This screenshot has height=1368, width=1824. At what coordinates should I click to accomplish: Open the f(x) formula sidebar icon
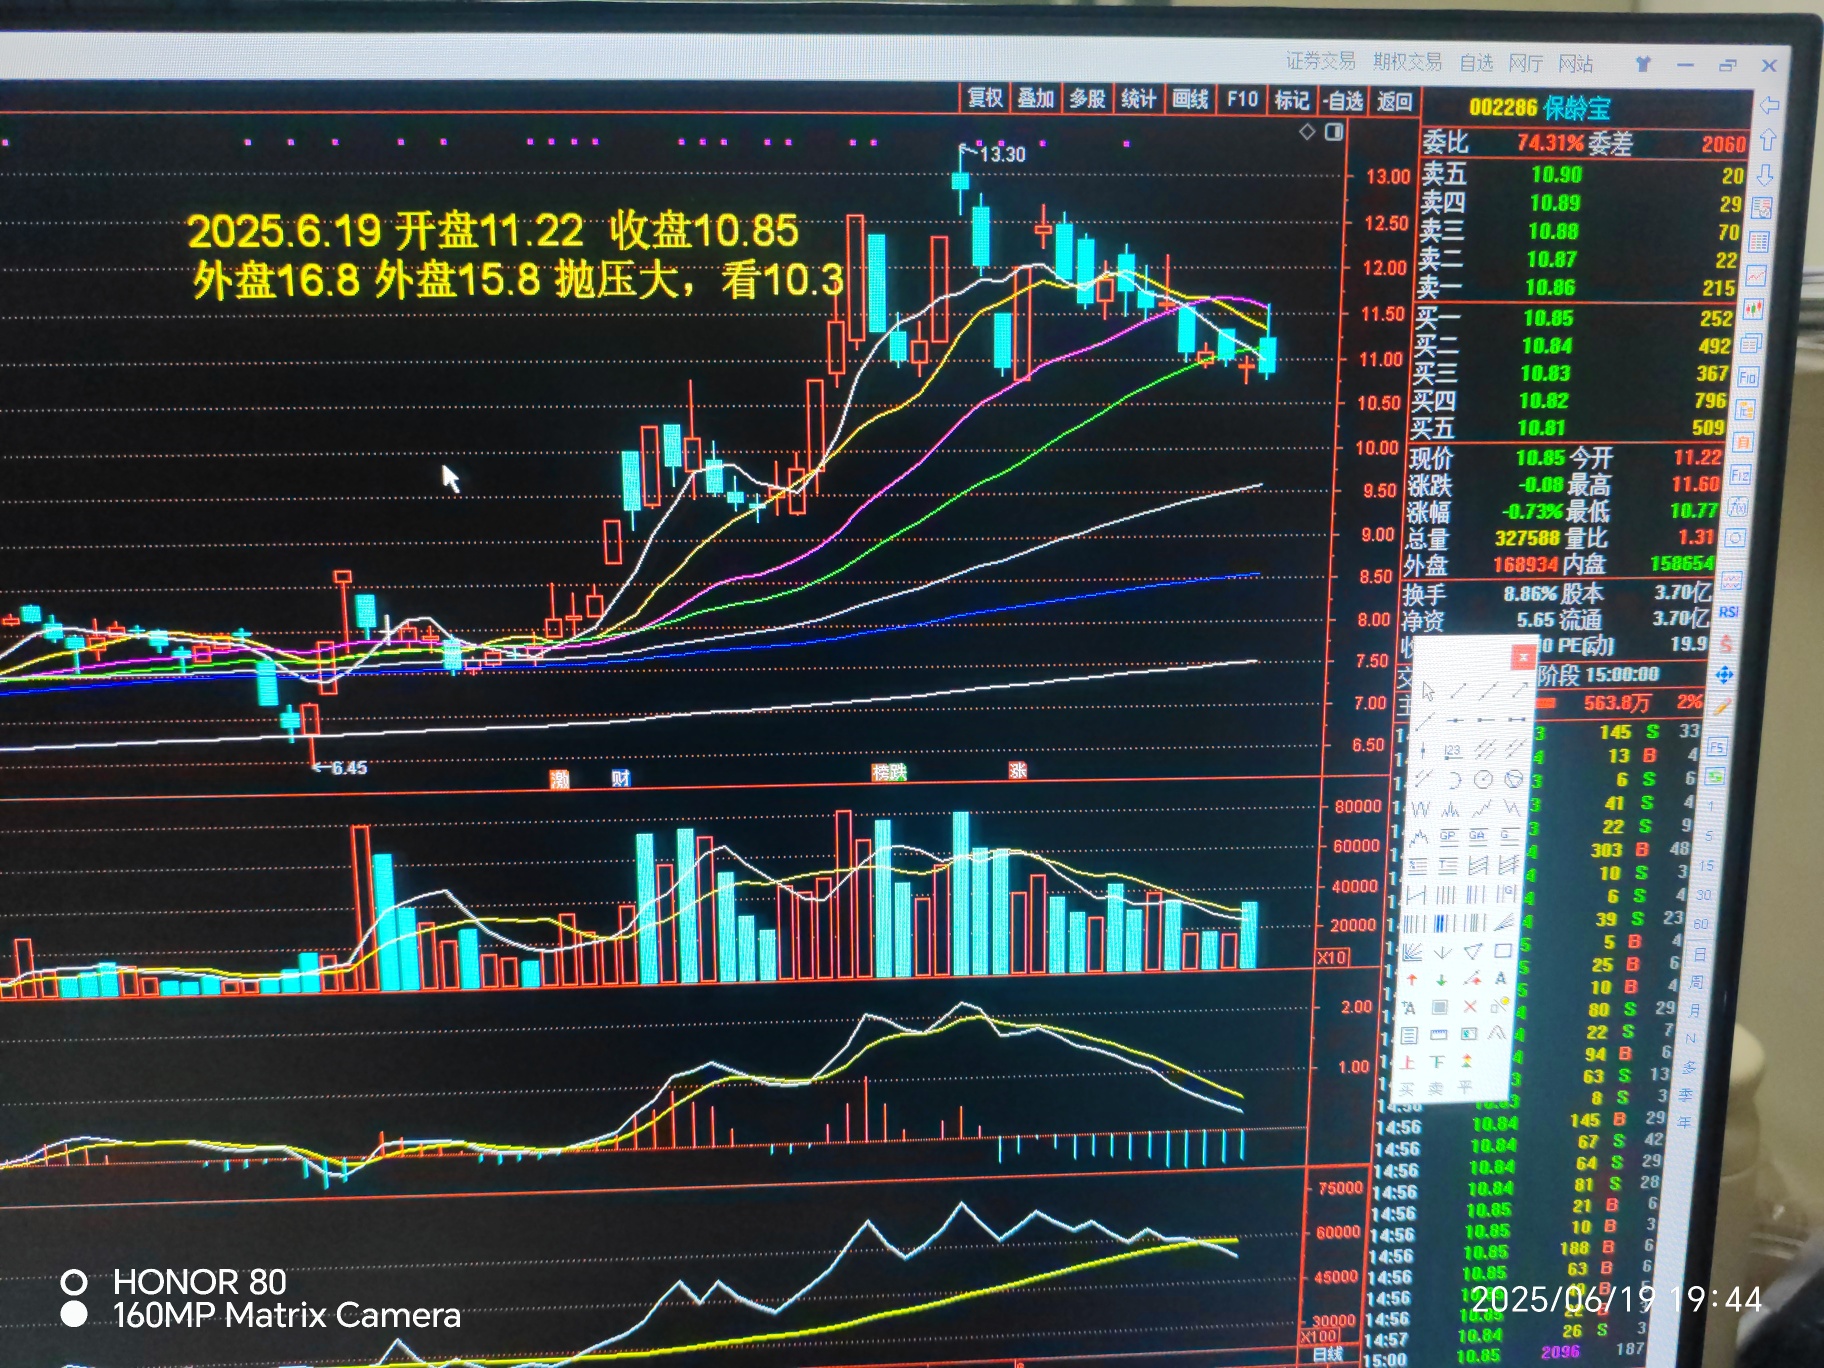1738,507
